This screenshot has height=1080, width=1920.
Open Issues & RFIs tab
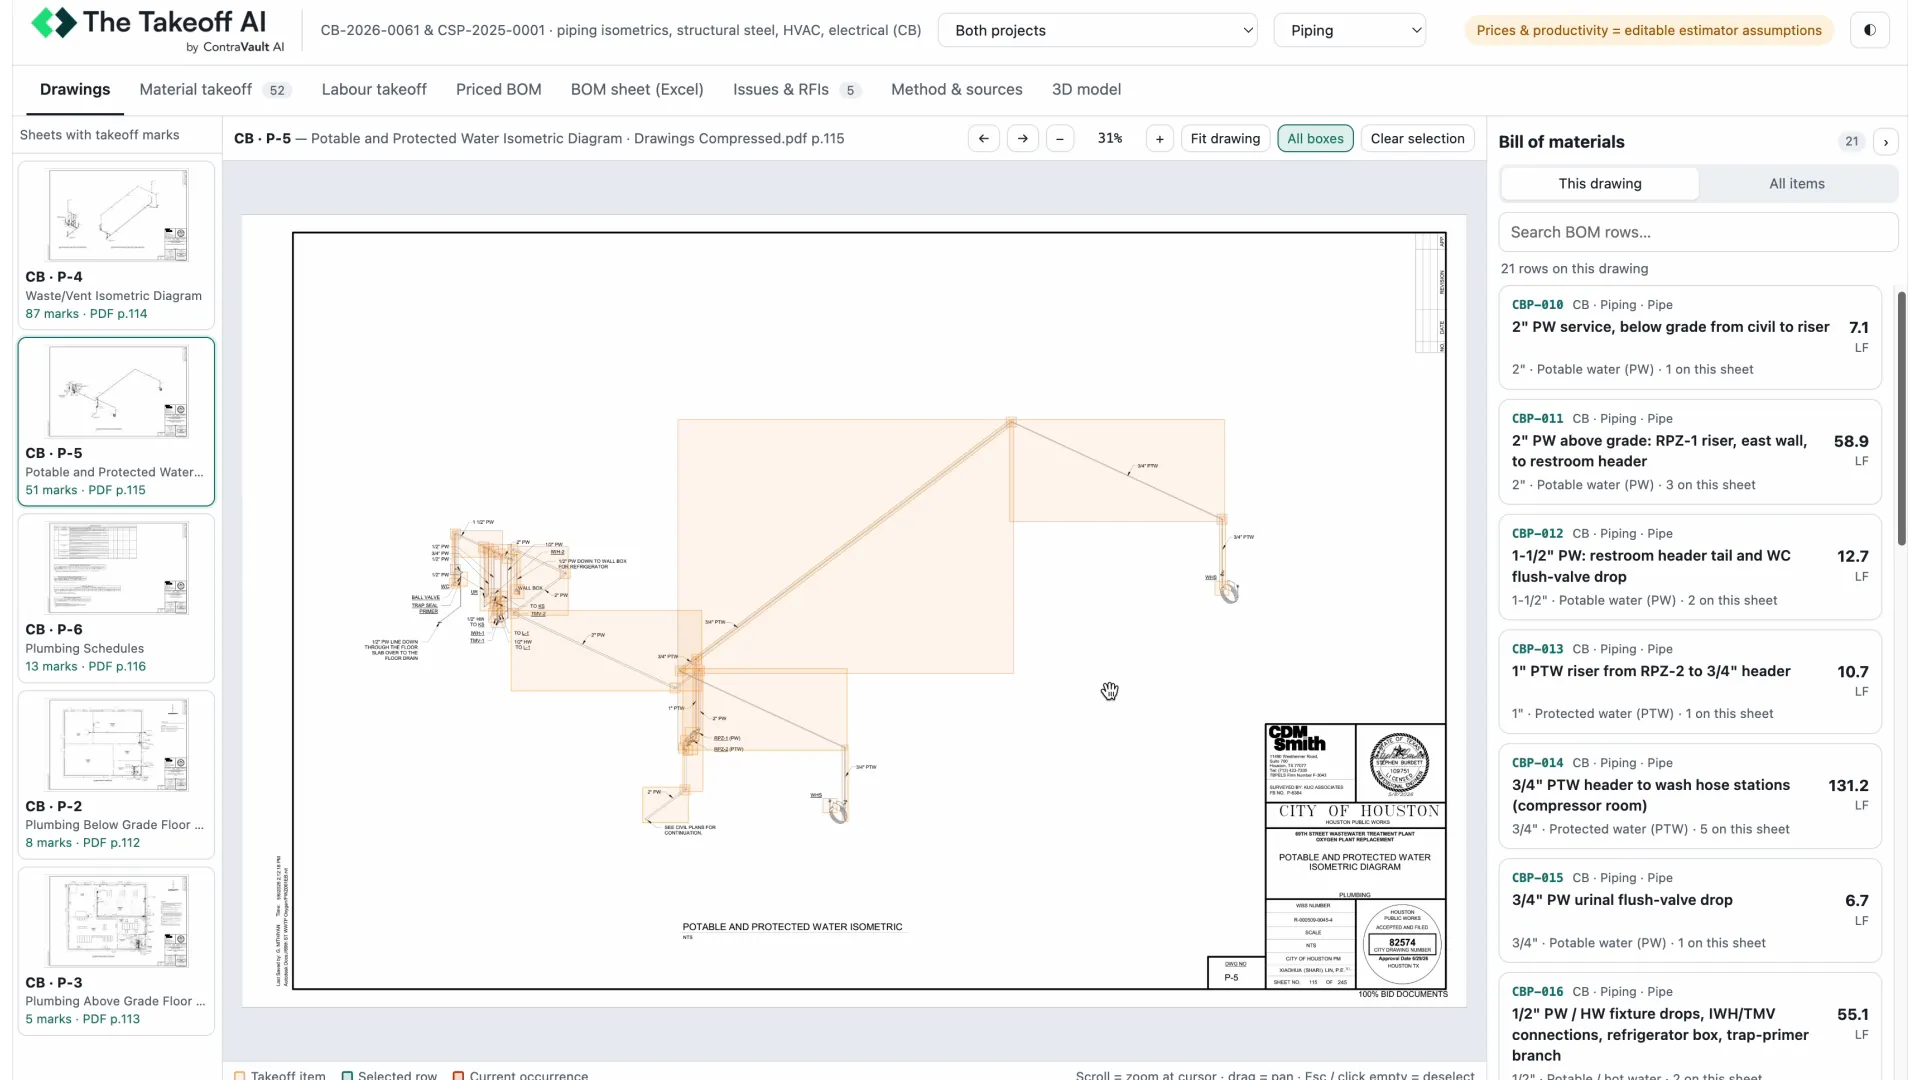796,89
